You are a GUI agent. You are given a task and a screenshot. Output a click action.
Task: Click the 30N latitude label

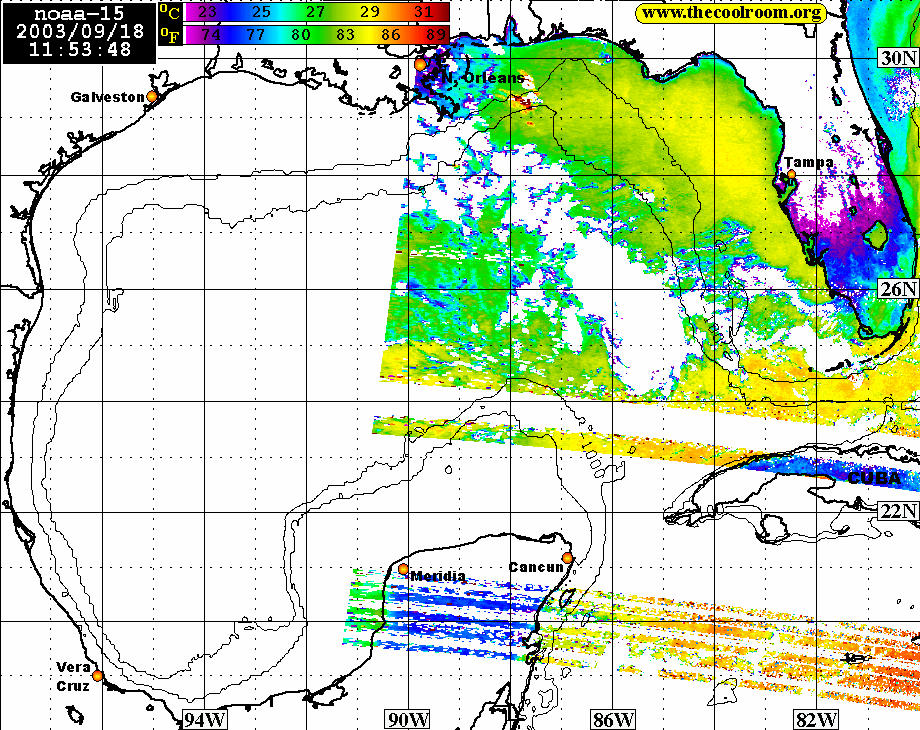[x=898, y=58]
